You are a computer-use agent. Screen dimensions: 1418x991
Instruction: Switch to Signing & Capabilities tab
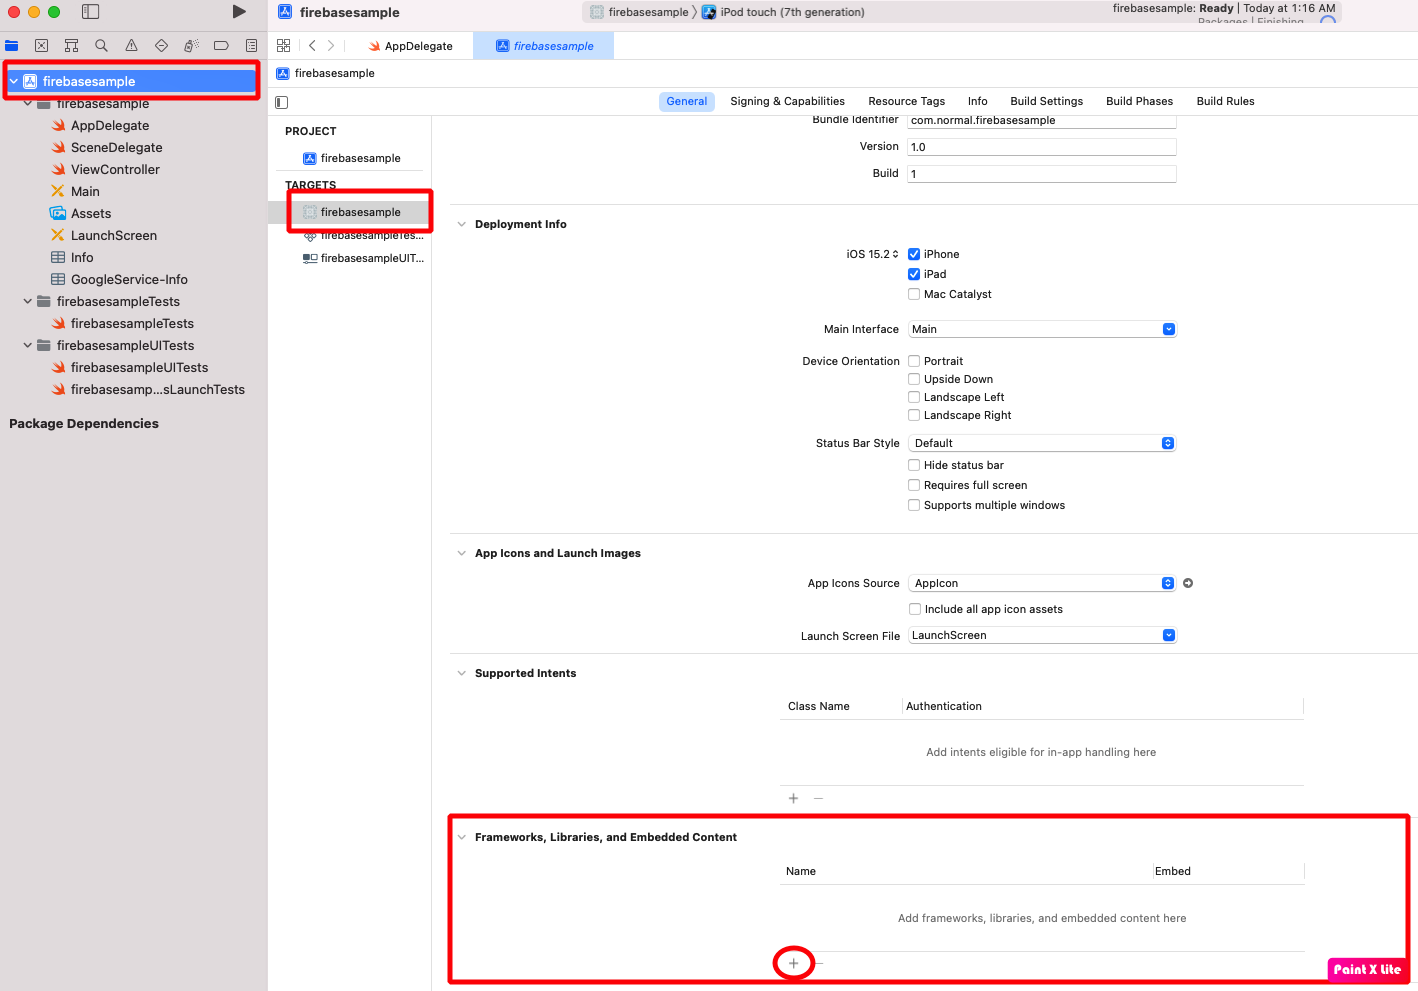[787, 101]
